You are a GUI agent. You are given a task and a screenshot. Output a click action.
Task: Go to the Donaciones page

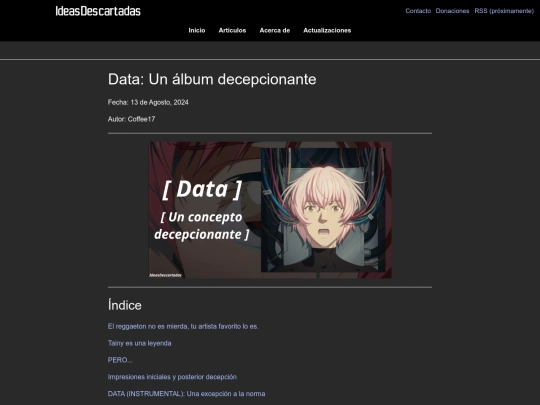tap(452, 11)
